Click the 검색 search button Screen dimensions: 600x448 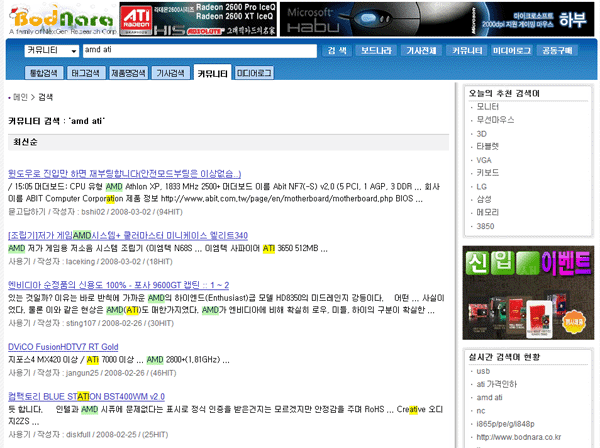point(337,51)
